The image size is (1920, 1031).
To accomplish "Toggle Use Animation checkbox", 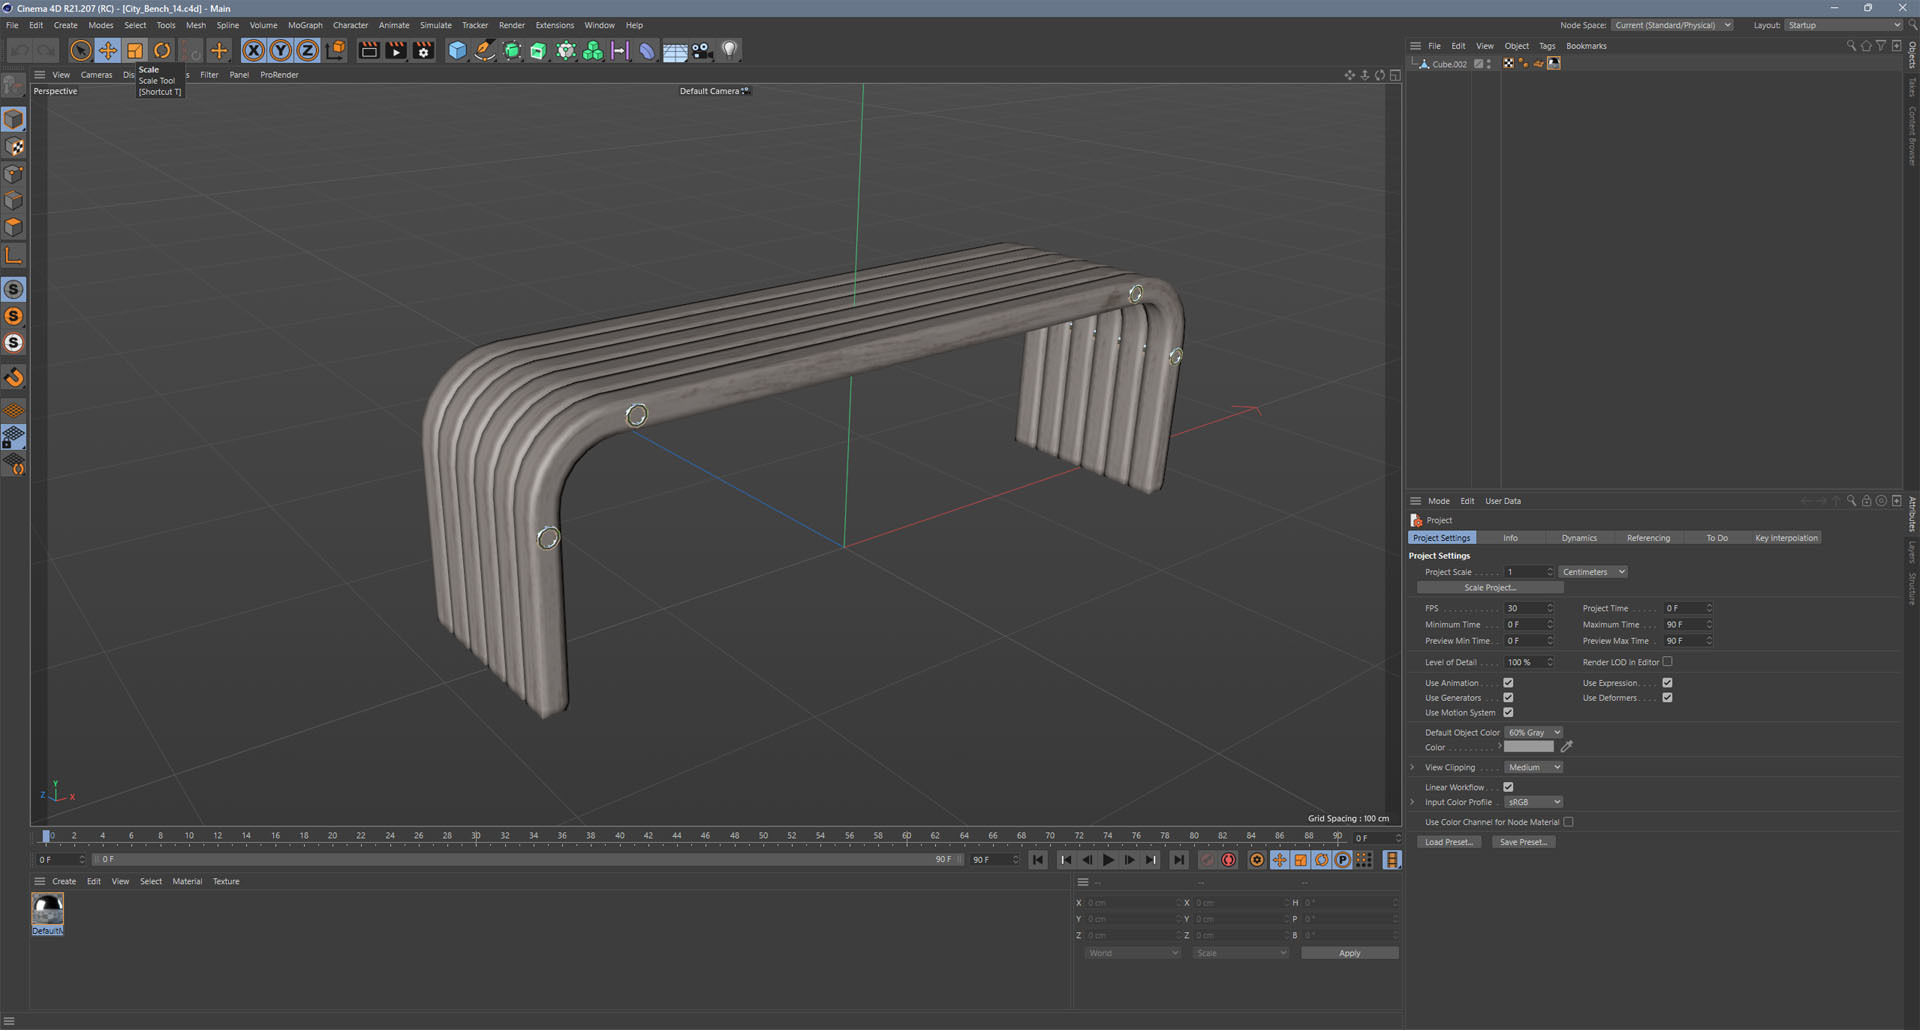I will pos(1508,683).
